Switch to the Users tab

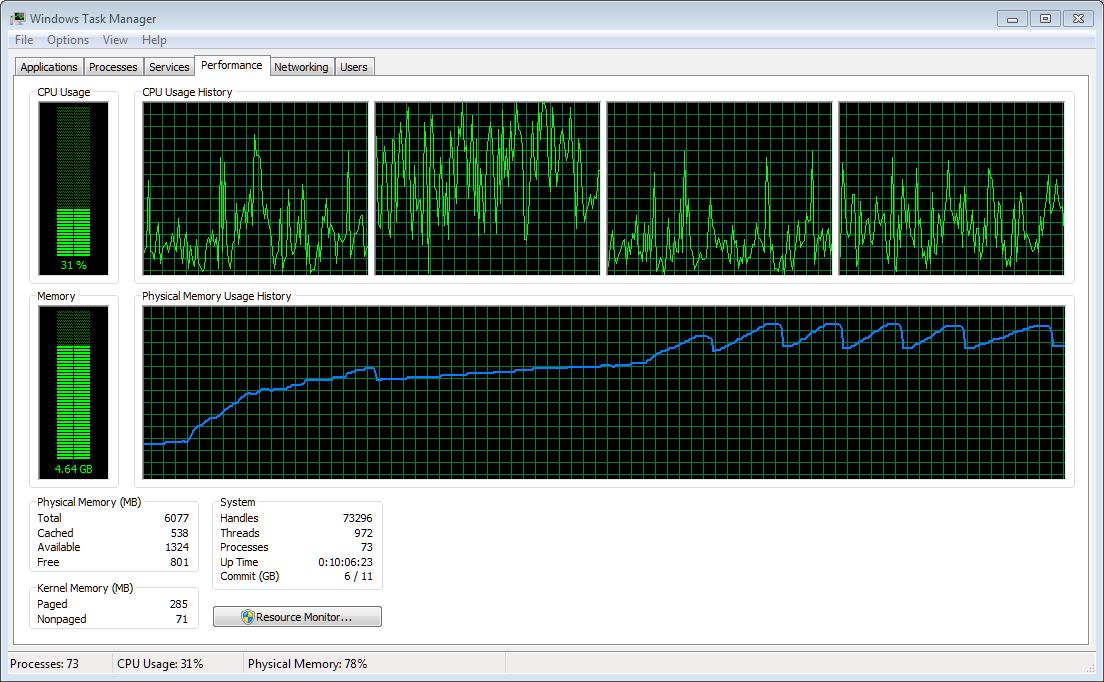pos(354,67)
